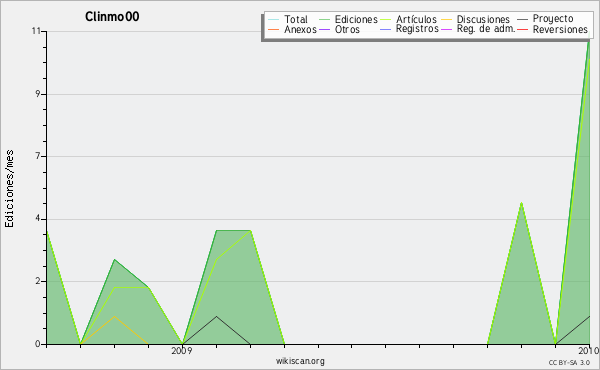Click the 2009 x-axis label
Screen dimensions: 600x370
click(182, 350)
